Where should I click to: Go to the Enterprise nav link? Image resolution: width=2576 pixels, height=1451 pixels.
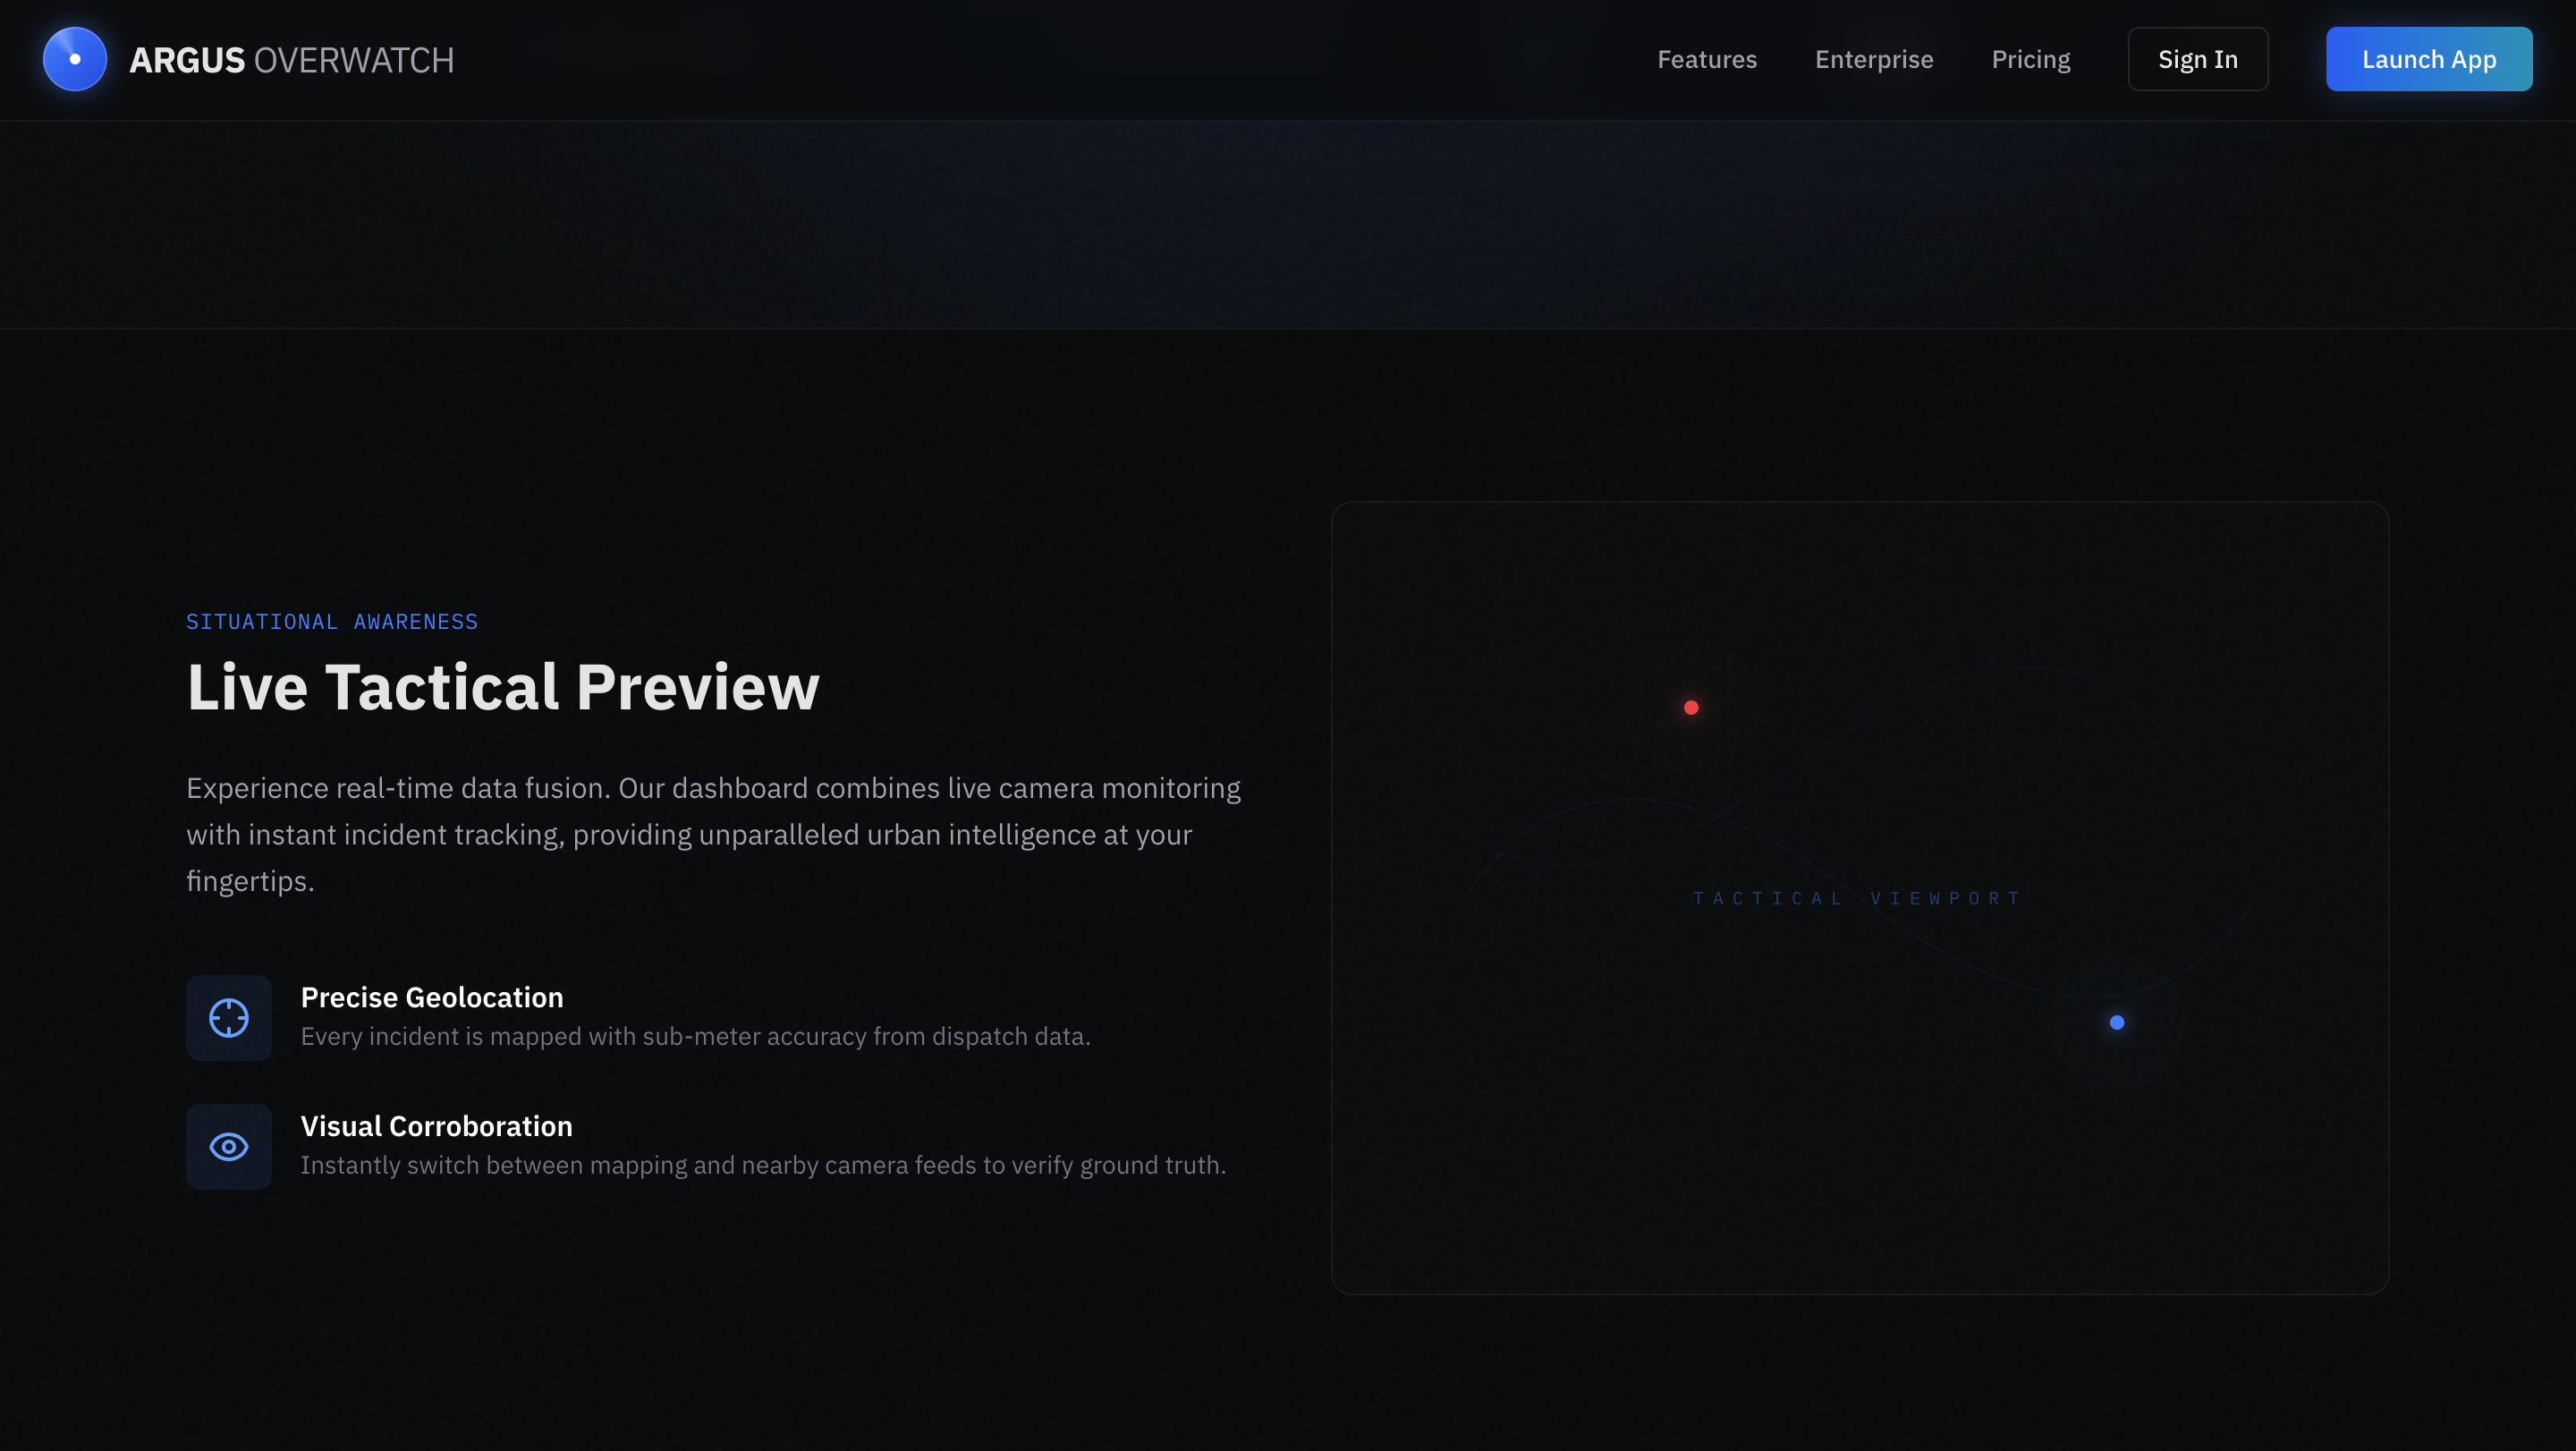(x=1873, y=59)
